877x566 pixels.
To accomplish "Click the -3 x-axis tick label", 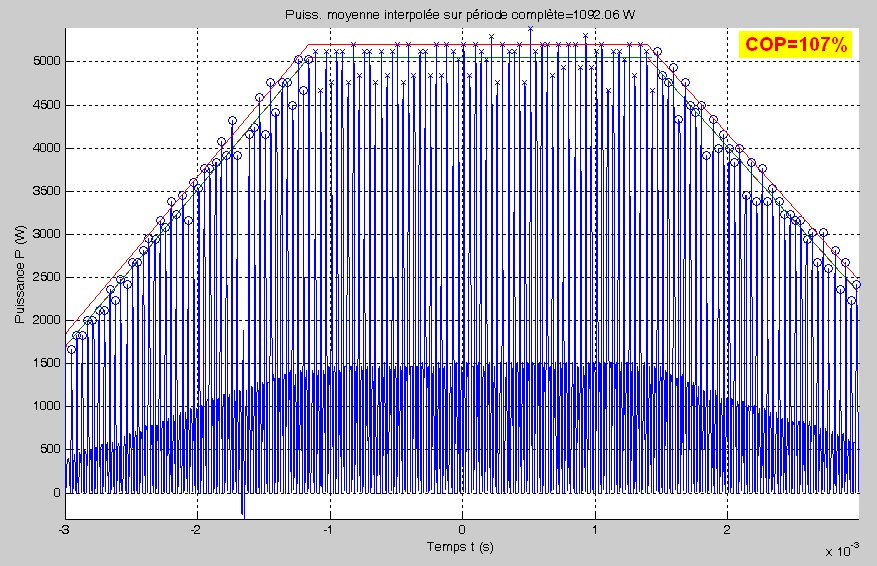I will click(x=64, y=530).
